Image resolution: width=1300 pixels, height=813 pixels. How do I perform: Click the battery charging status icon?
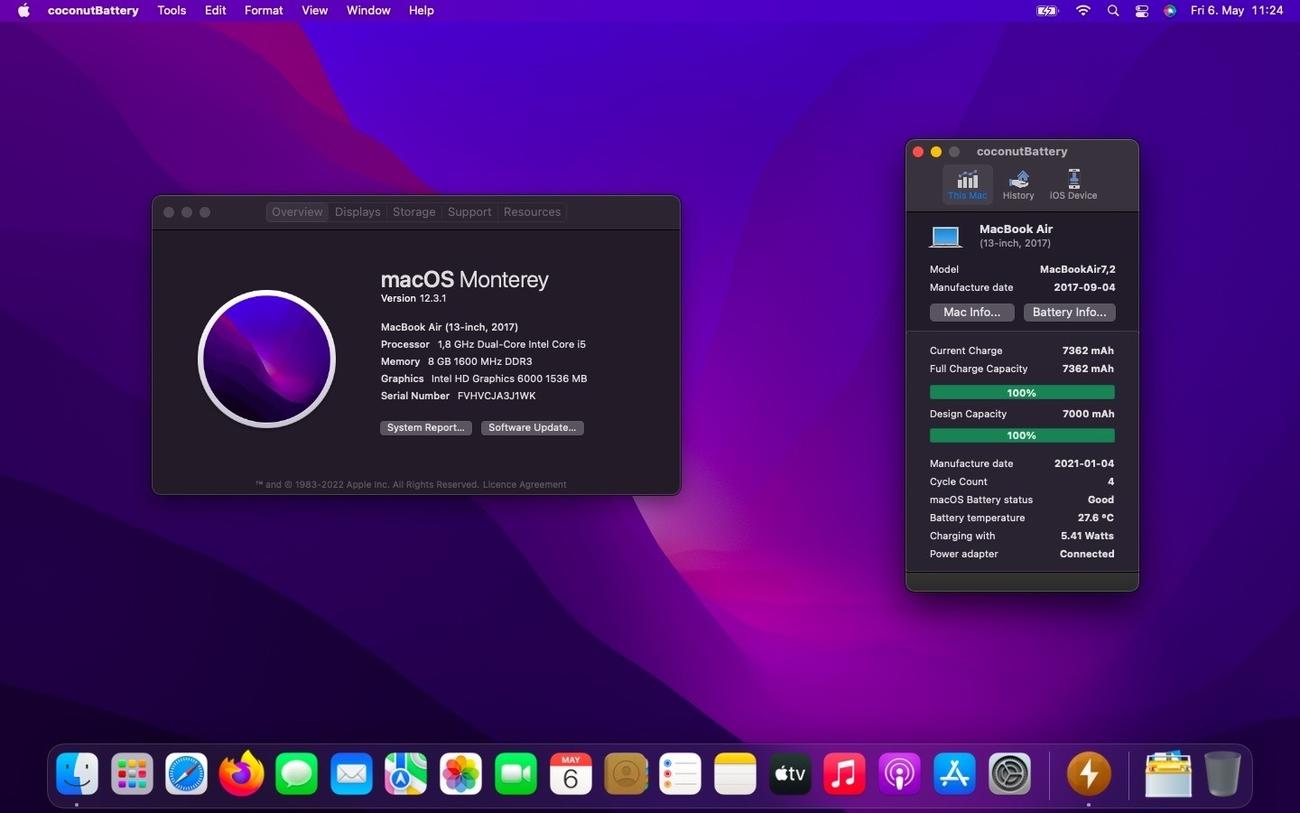1047,10
